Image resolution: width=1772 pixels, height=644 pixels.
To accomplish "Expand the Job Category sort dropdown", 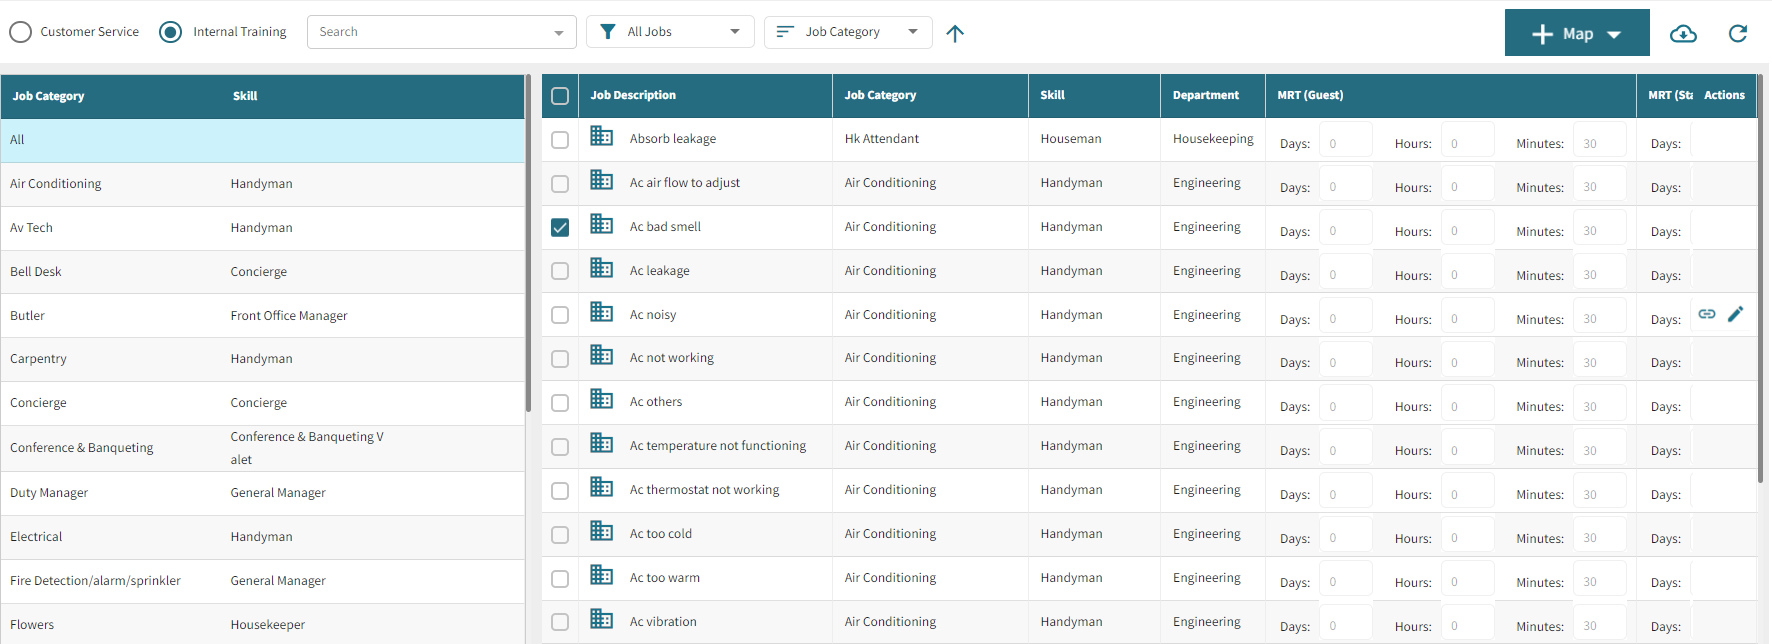I will click(x=847, y=32).
